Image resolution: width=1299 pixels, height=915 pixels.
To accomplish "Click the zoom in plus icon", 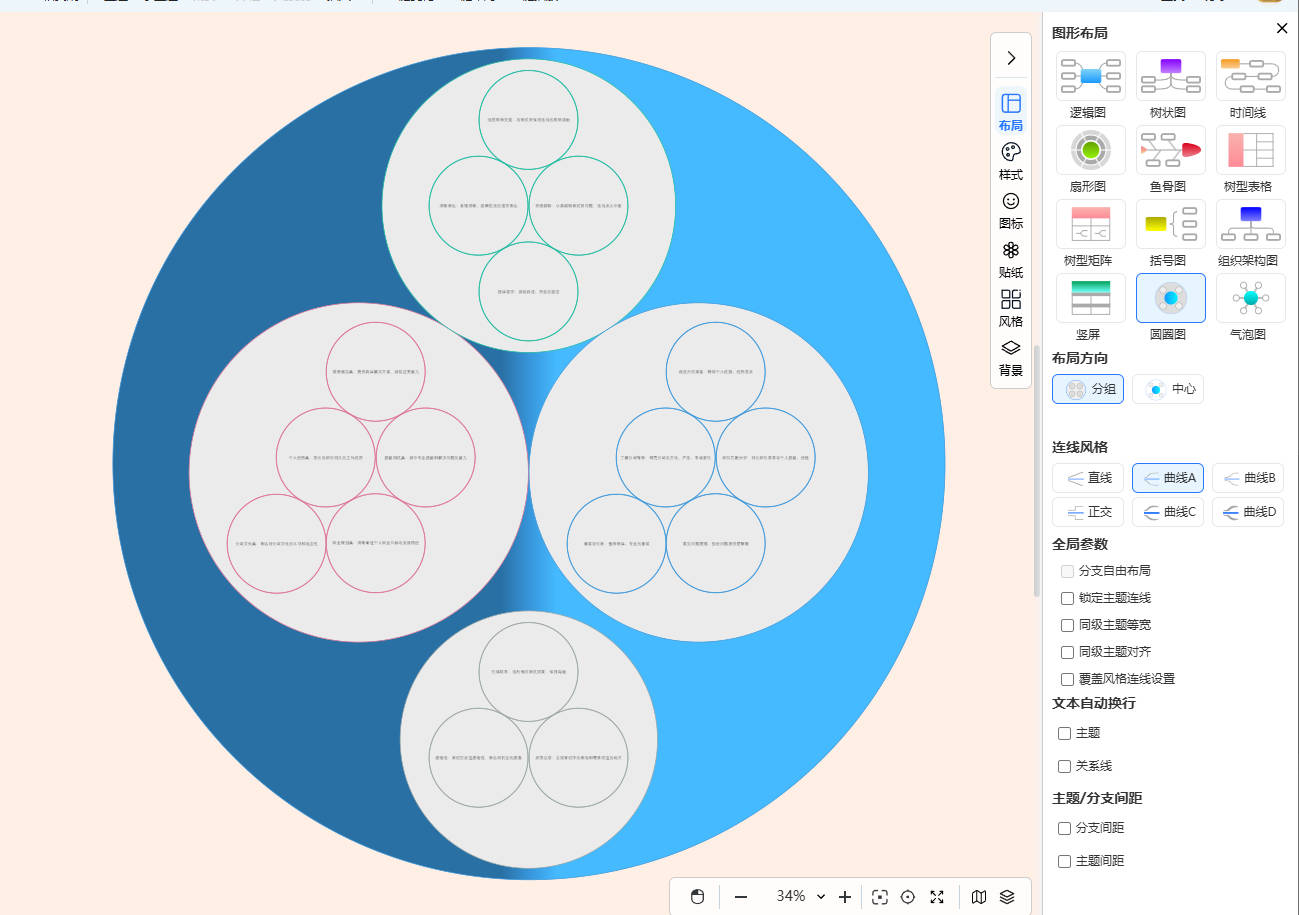I will click(x=845, y=897).
